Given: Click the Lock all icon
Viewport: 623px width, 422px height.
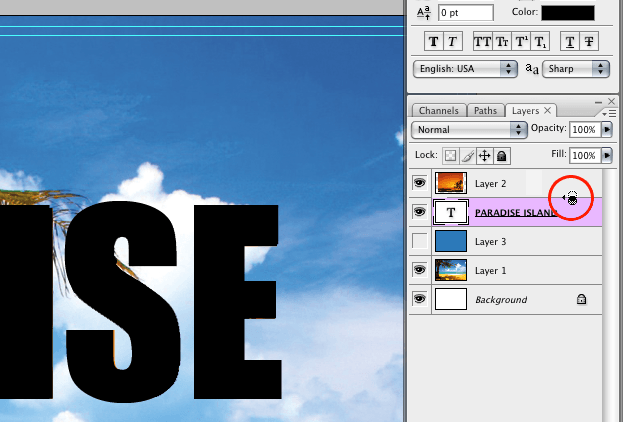Looking at the screenshot, I should tap(501, 156).
